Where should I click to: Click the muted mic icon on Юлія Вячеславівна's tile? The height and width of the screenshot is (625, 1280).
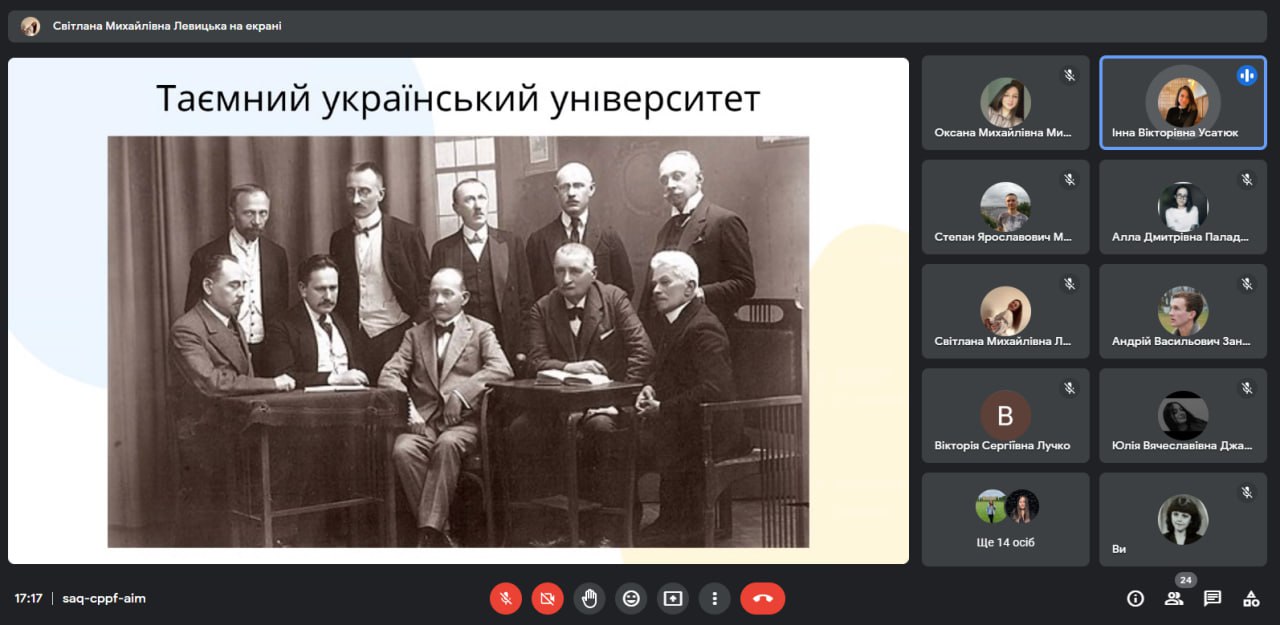pyautogui.click(x=1246, y=387)
